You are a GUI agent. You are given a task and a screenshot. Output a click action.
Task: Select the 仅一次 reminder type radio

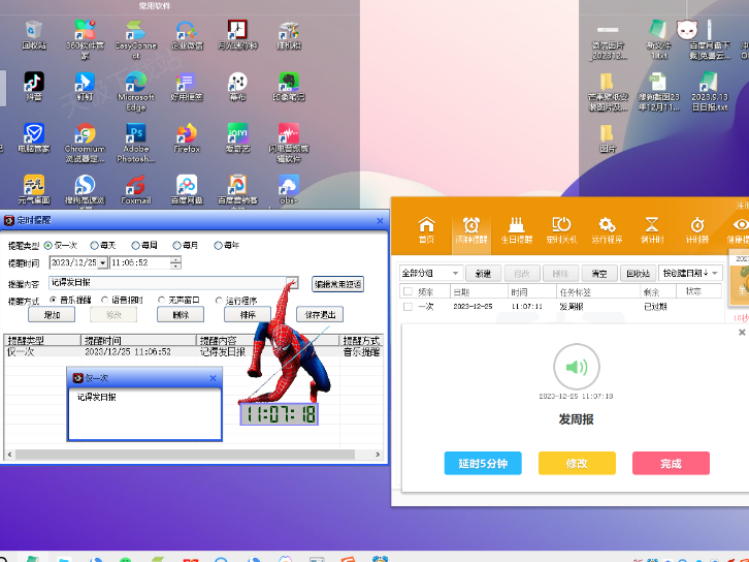click(x=48, y=245)
